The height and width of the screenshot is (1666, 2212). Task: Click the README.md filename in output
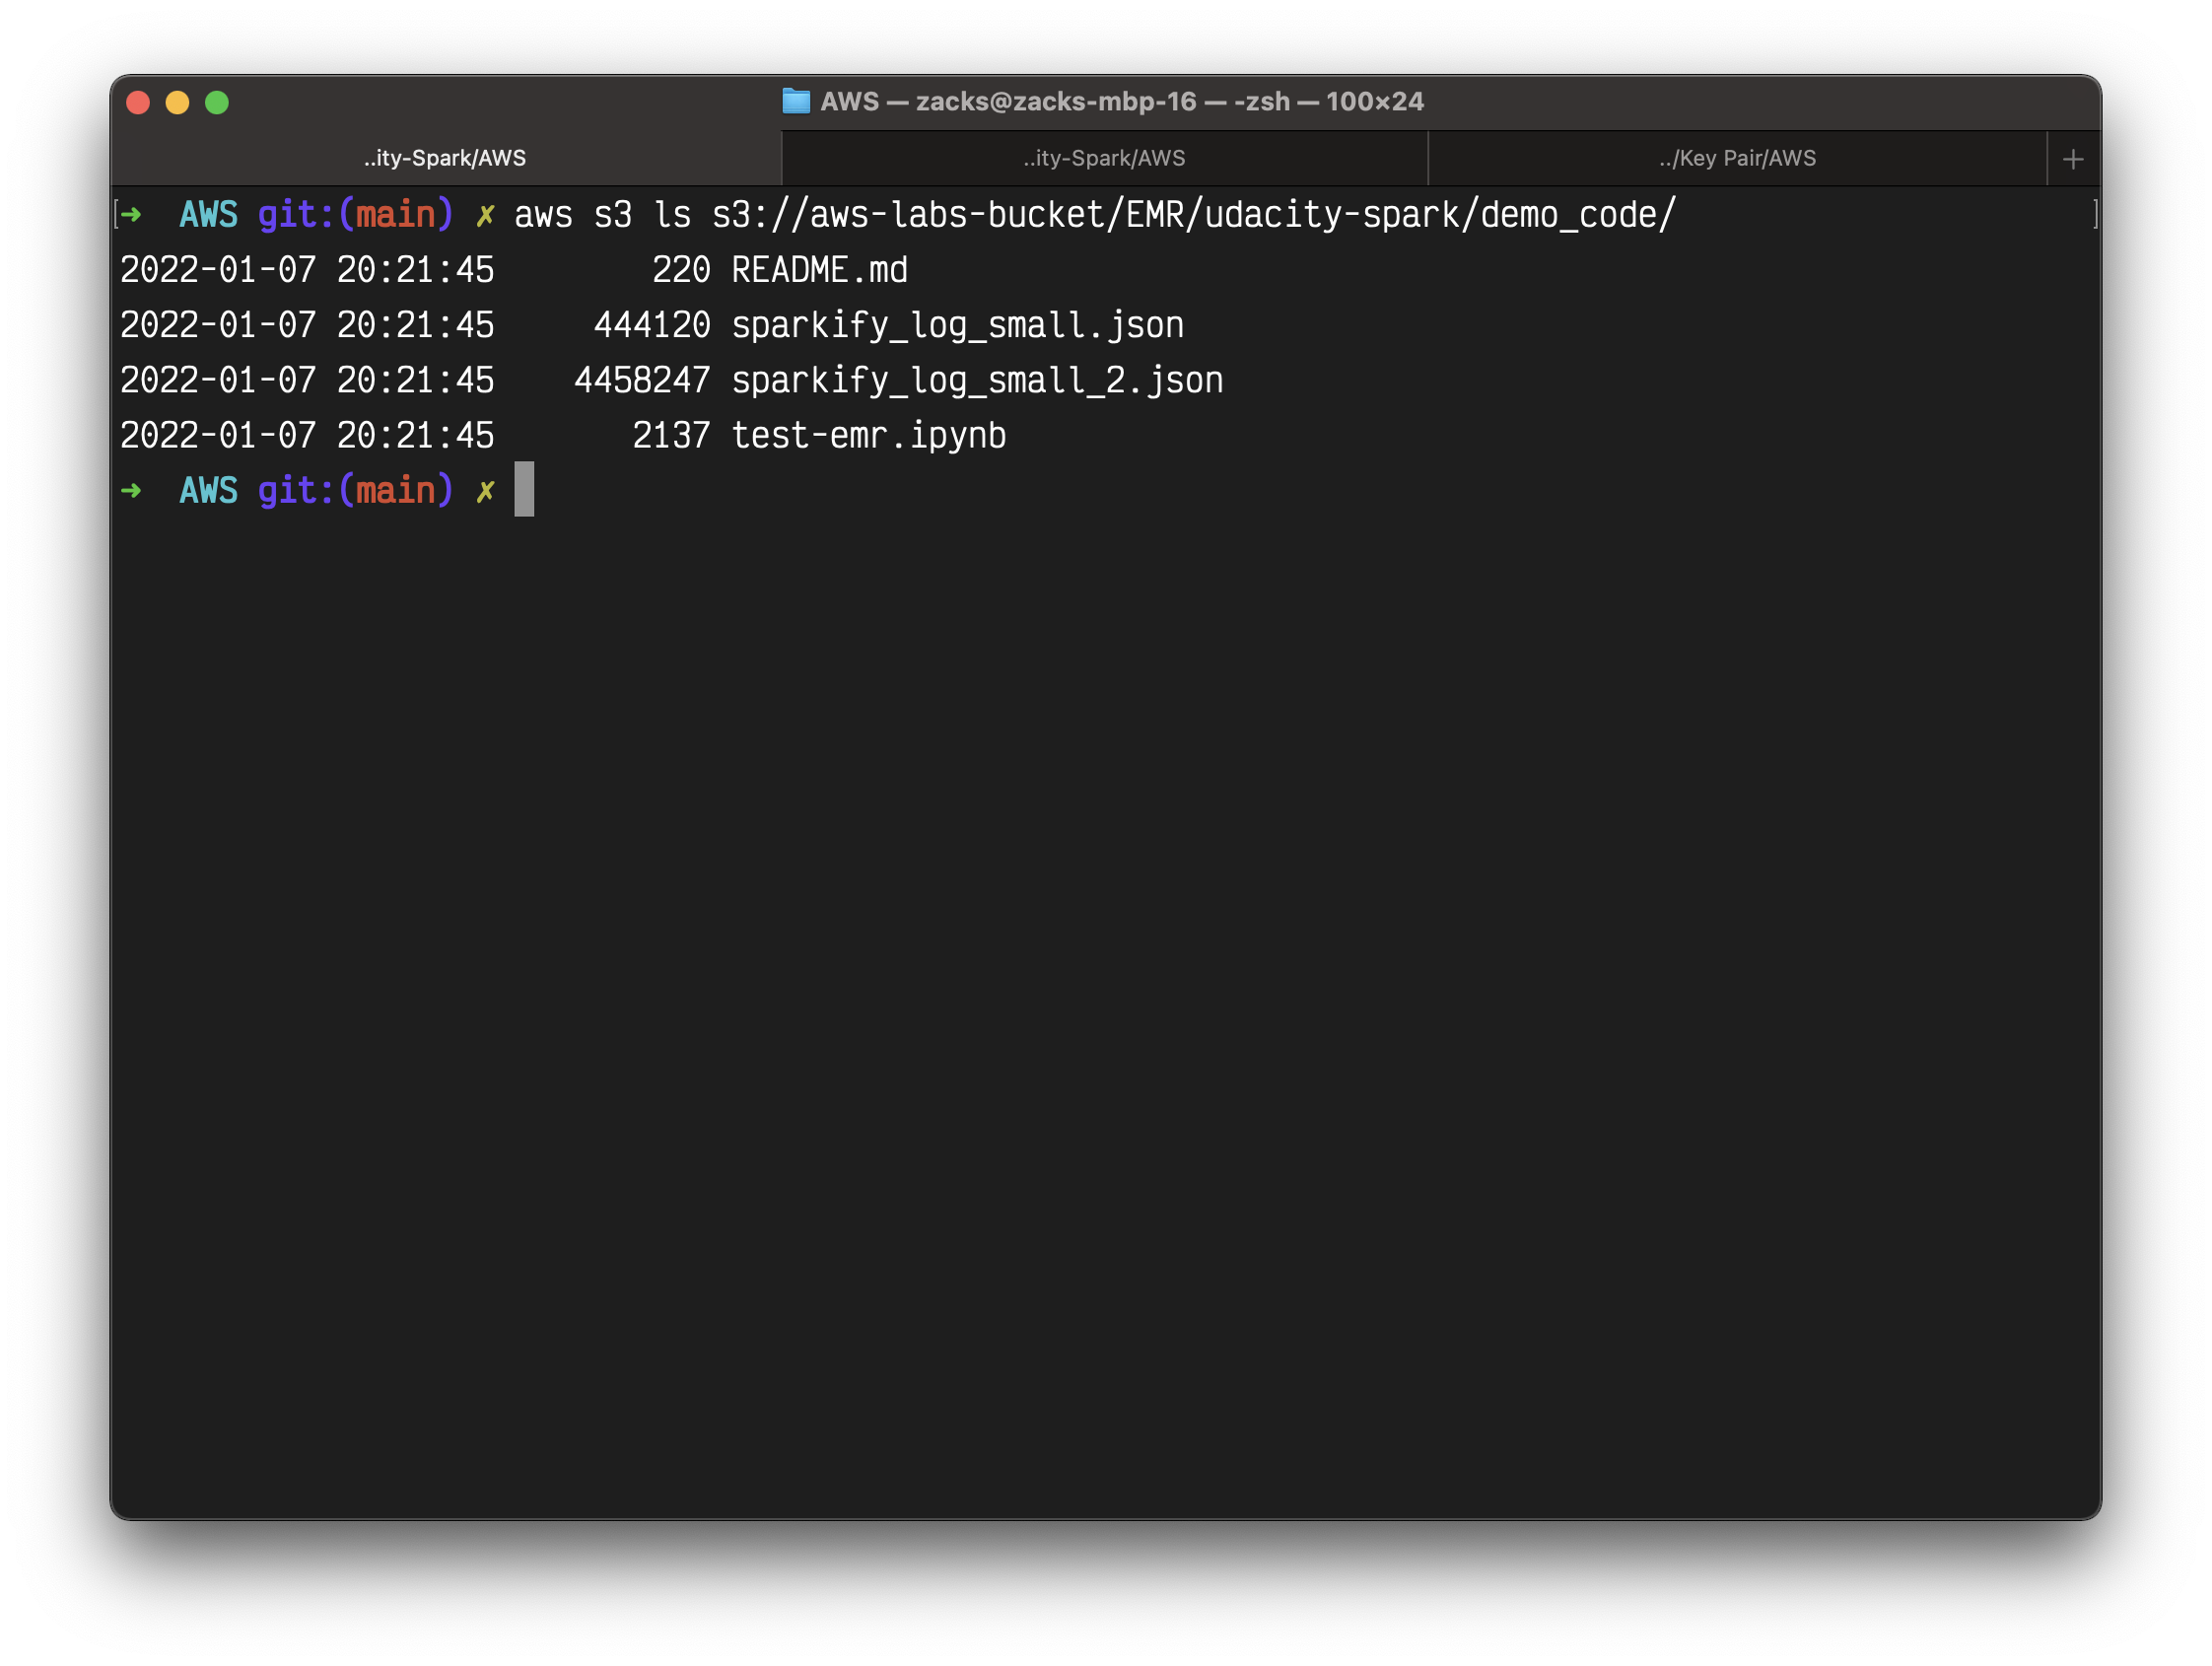pos(819,270)
